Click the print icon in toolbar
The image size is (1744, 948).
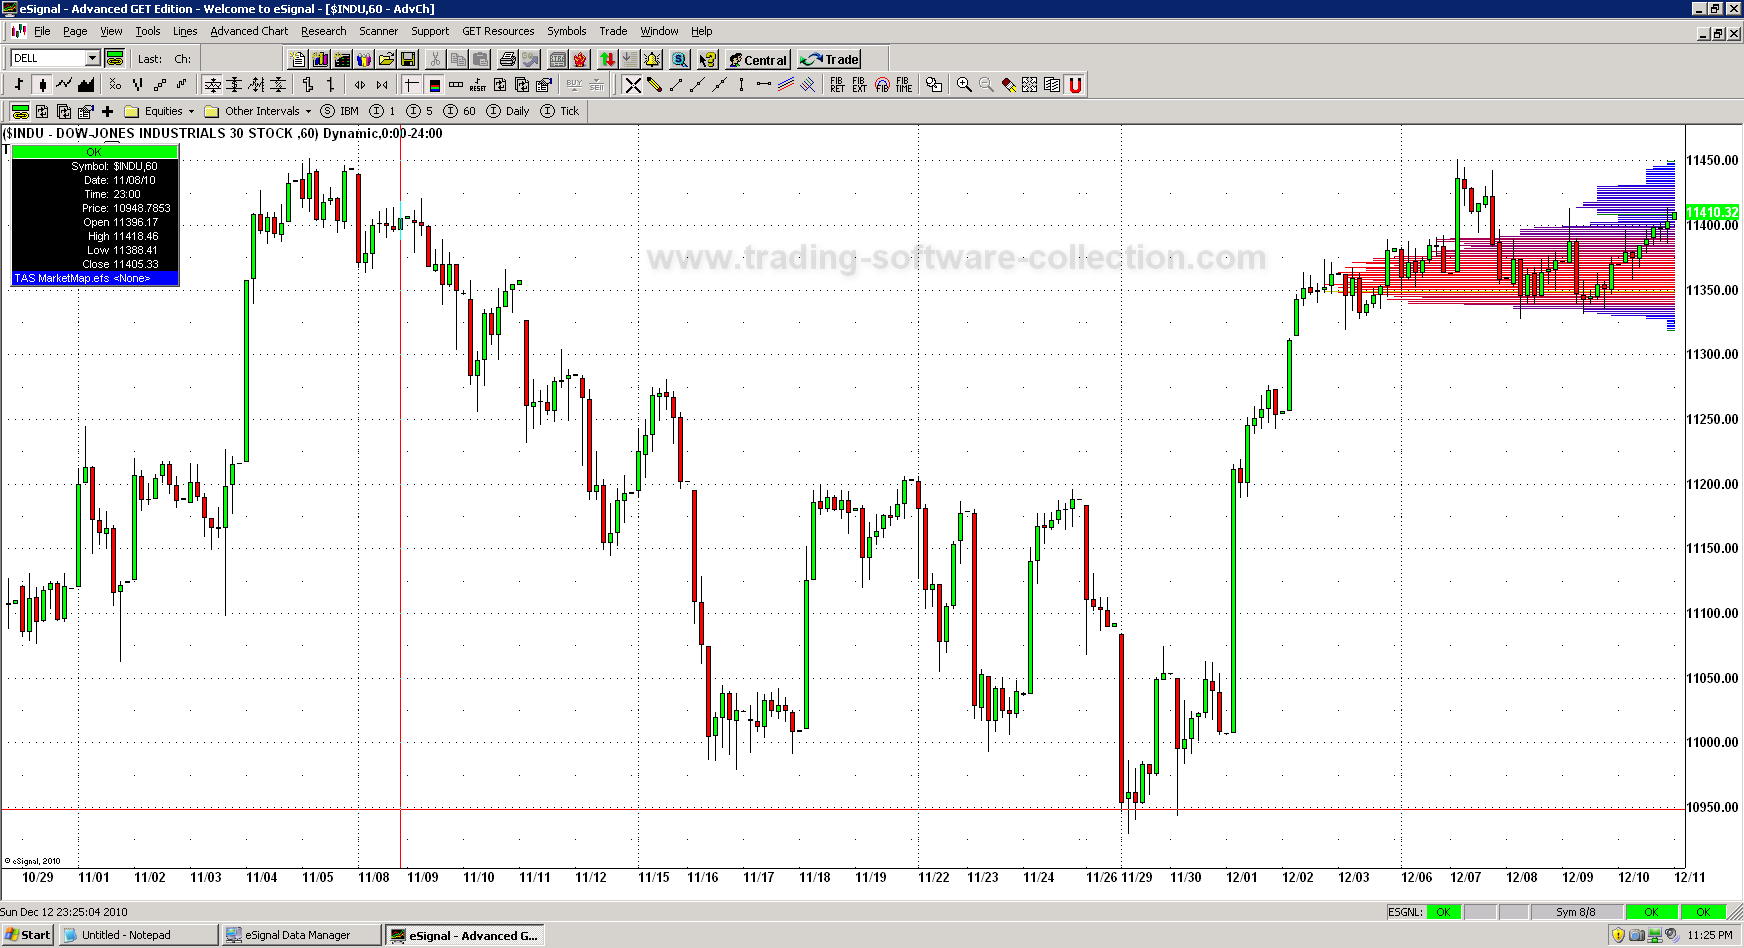(507, 59)
